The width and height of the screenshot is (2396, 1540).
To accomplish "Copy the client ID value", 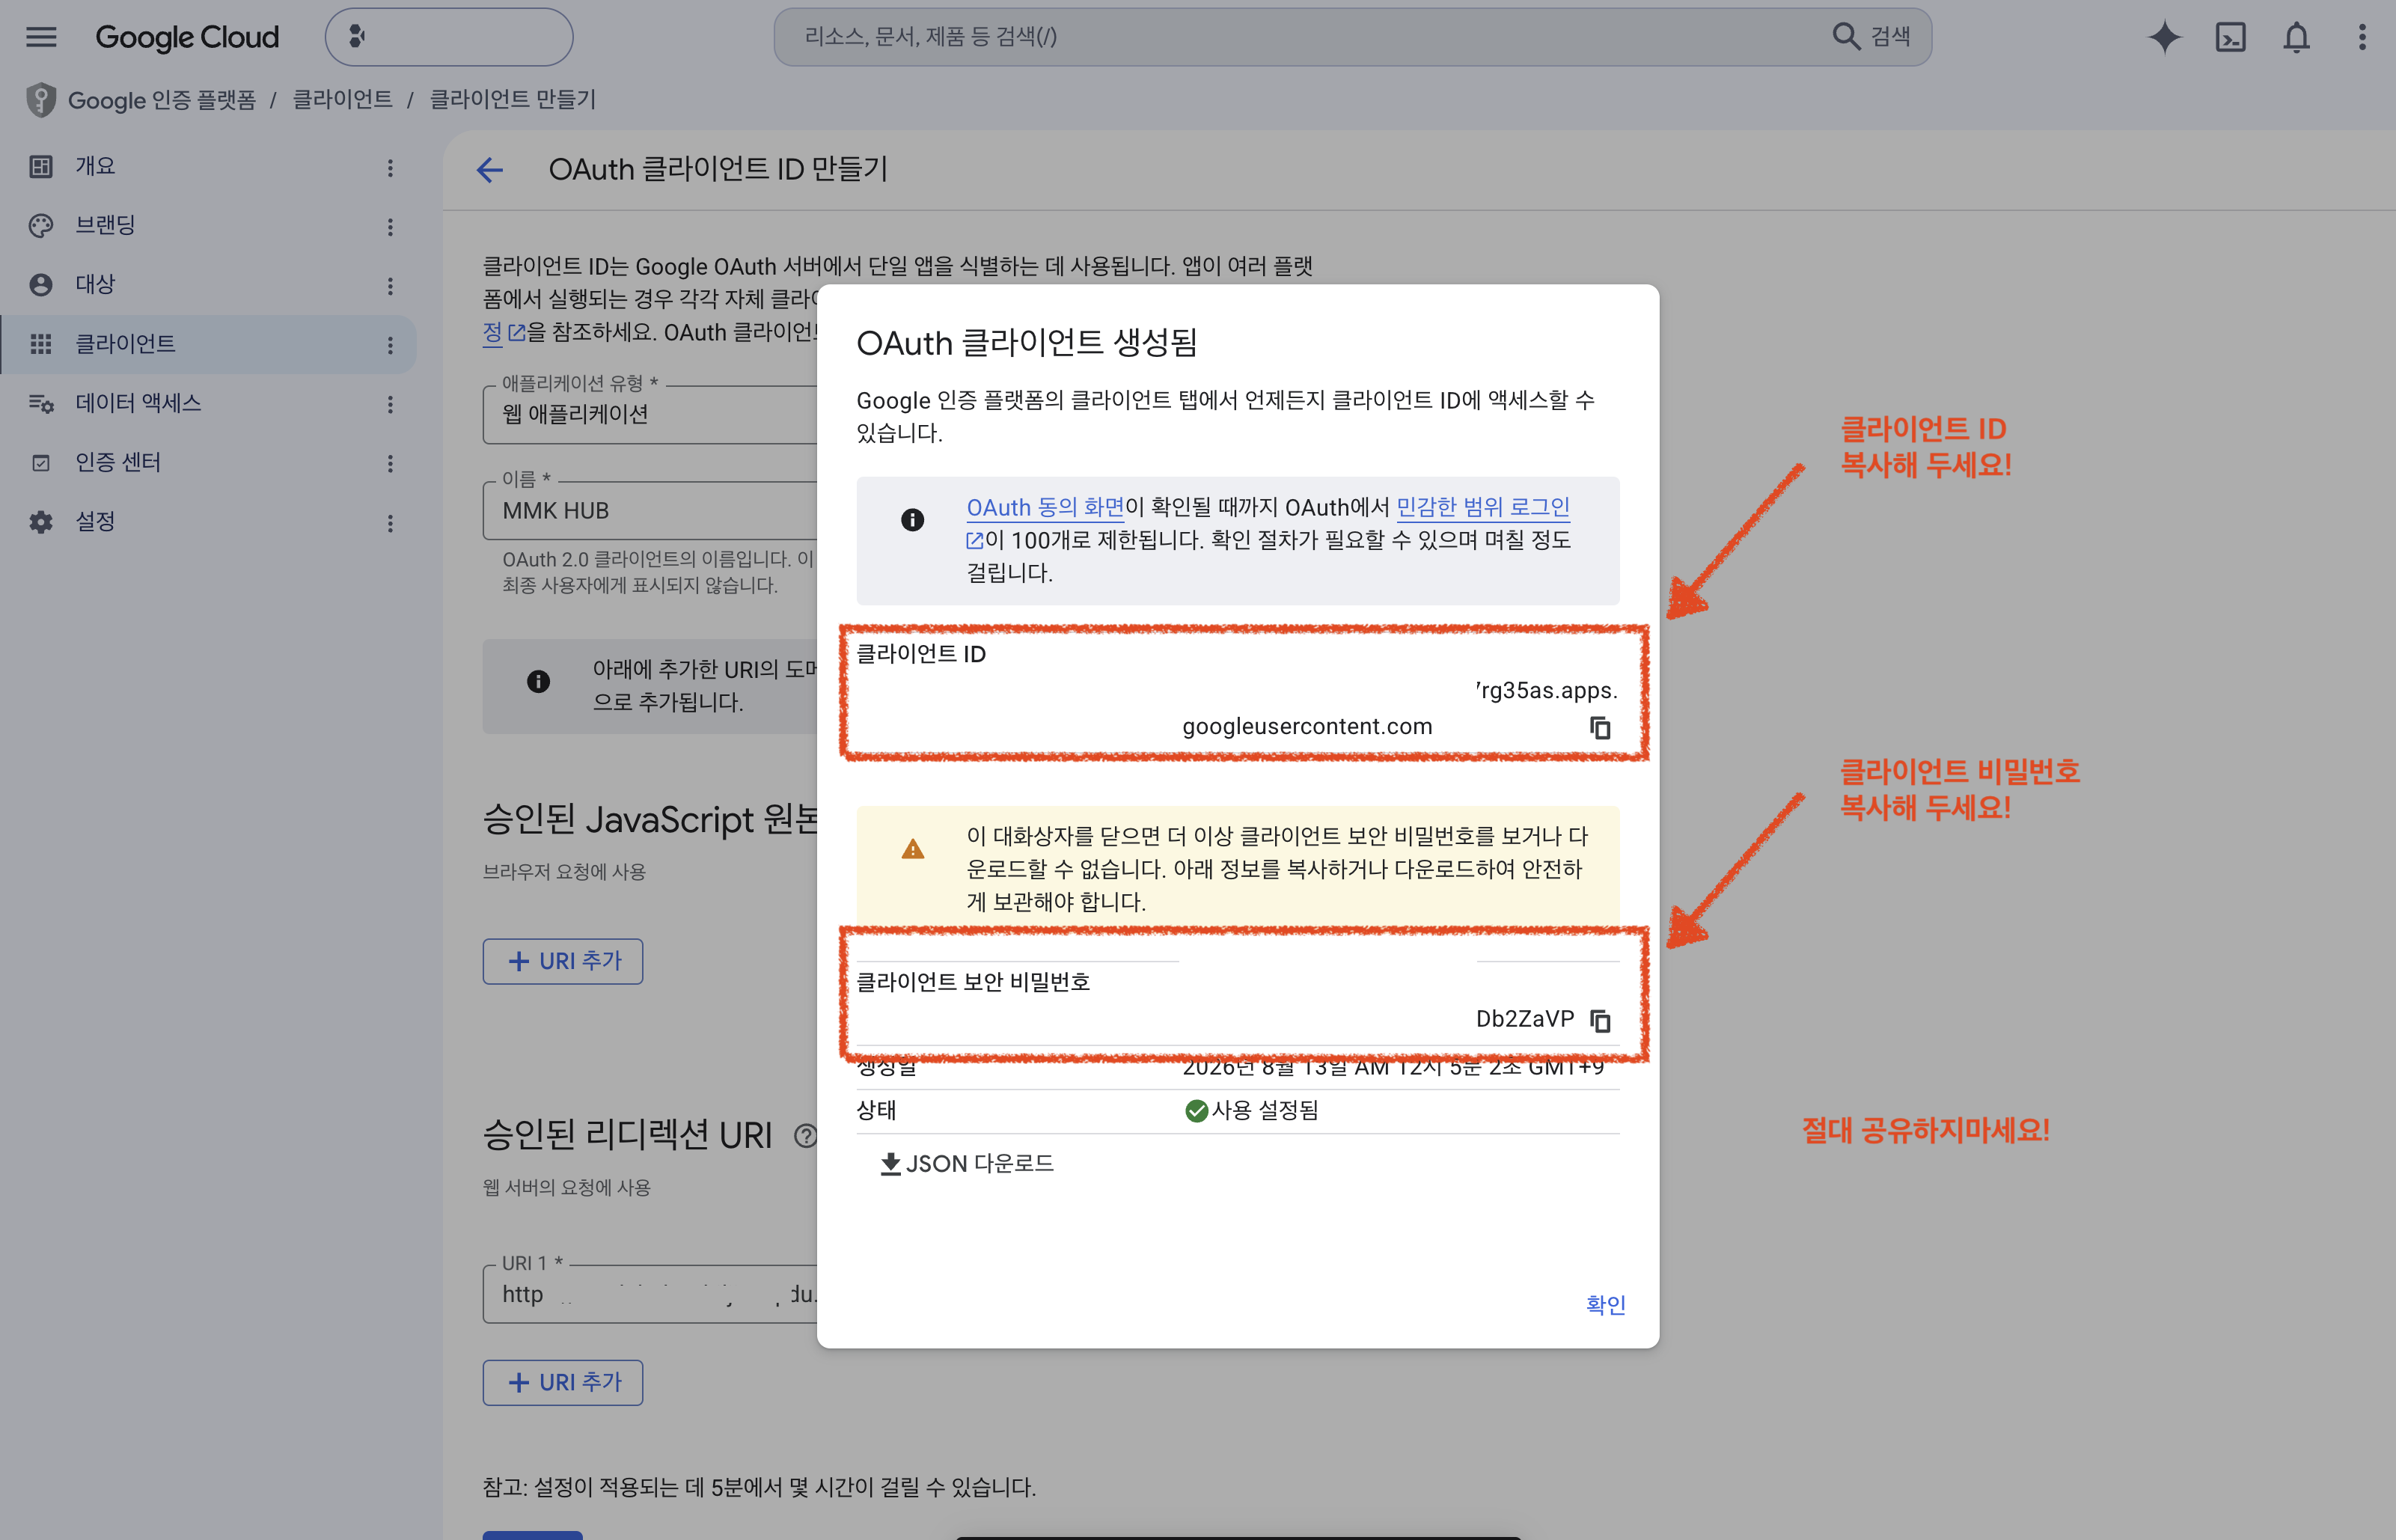I will pyautogui.click(x=1600, y=727).
